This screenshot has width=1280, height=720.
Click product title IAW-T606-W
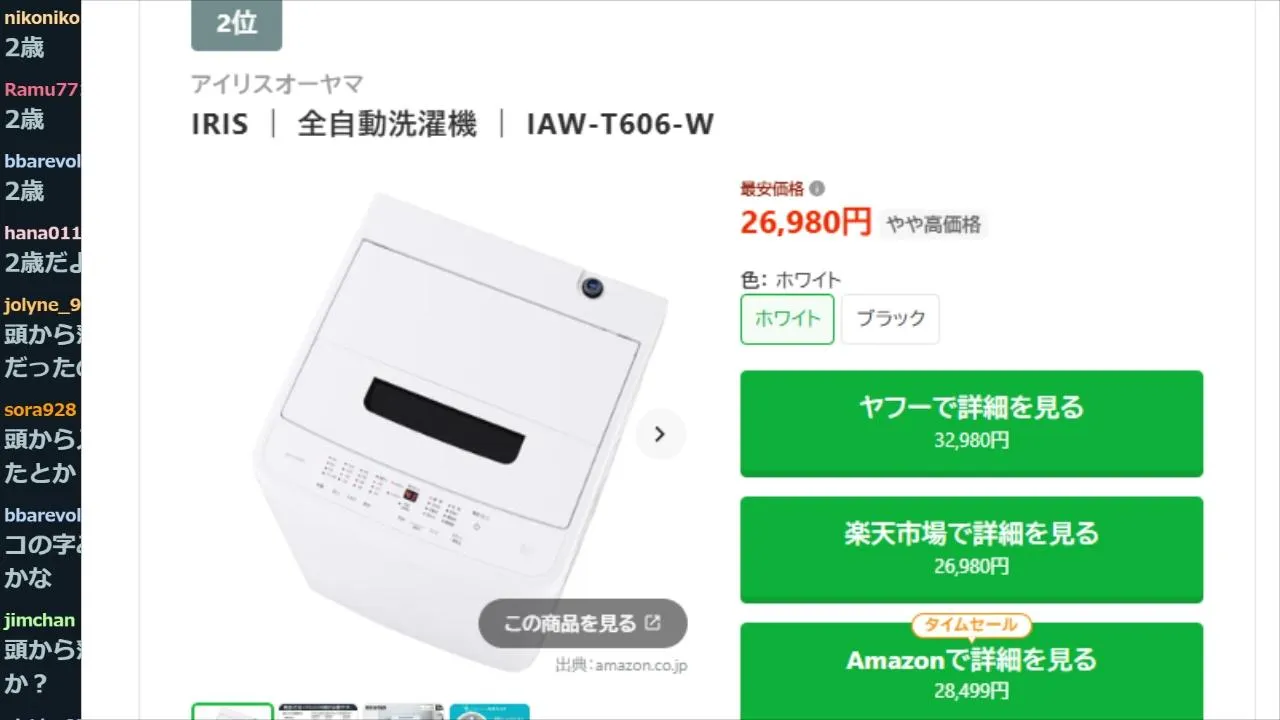click(620, 124)
